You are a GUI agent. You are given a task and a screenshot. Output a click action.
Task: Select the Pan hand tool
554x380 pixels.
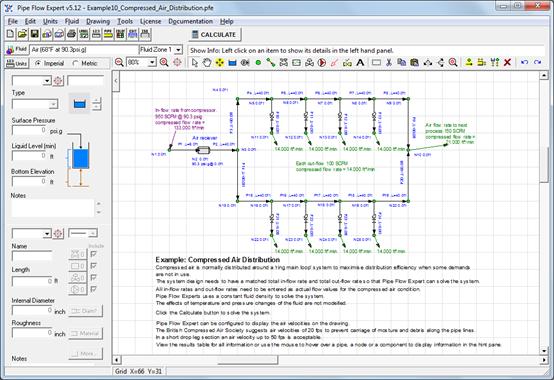[207, 63]
